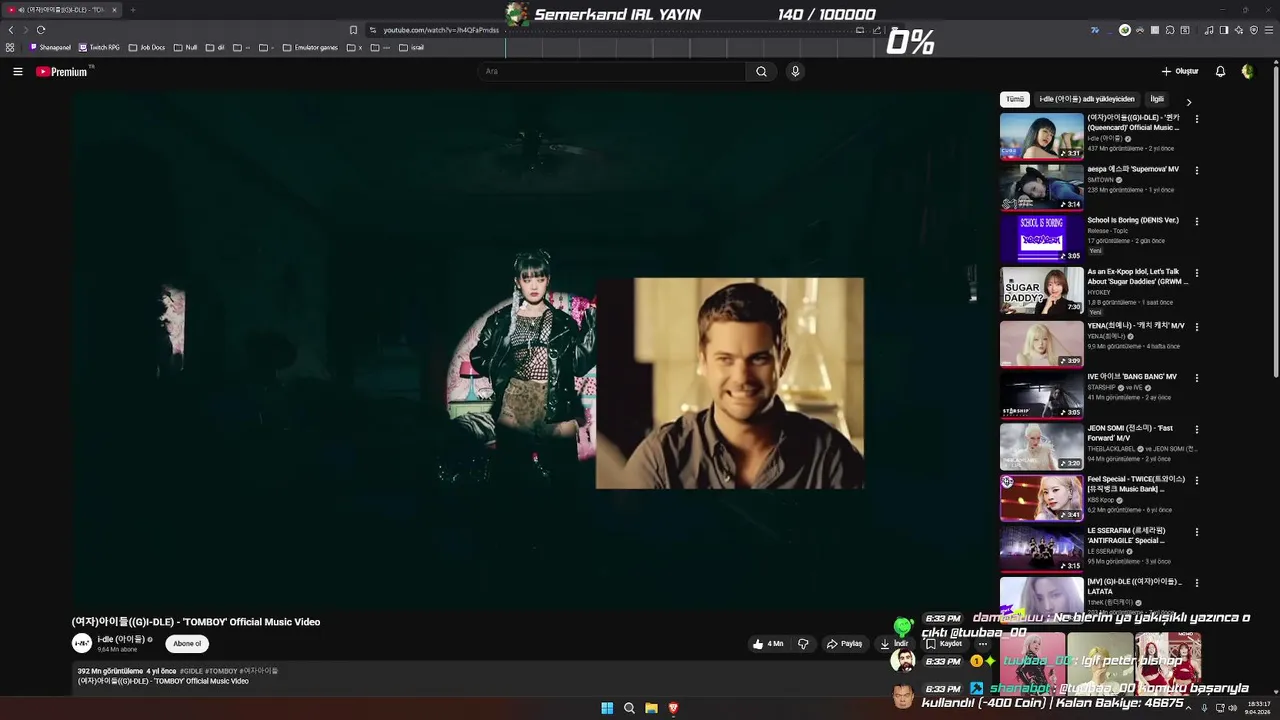
Task: Open File Explorer from taskbar
Action: pos(651,708)
